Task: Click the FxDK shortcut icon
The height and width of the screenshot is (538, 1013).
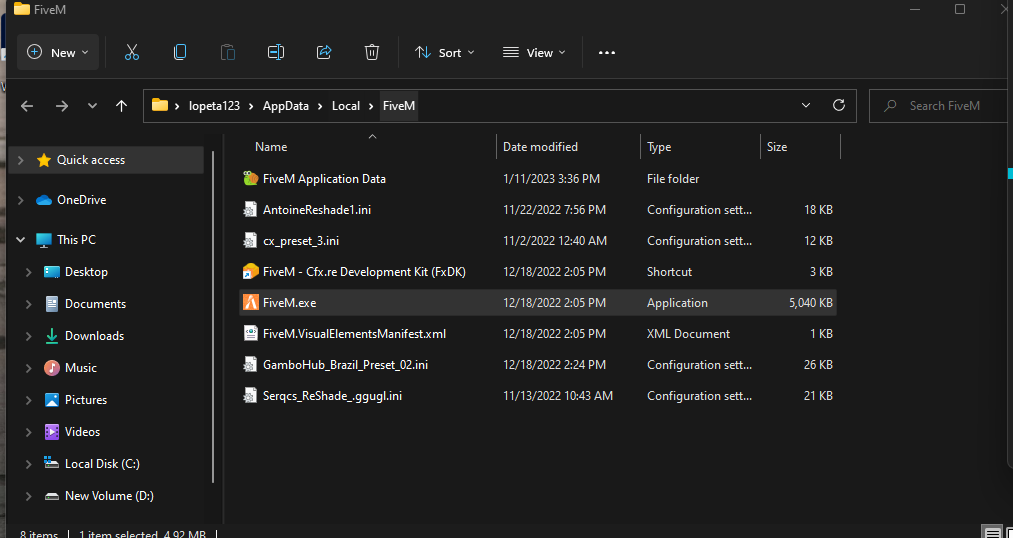Action: coord(251,271)
